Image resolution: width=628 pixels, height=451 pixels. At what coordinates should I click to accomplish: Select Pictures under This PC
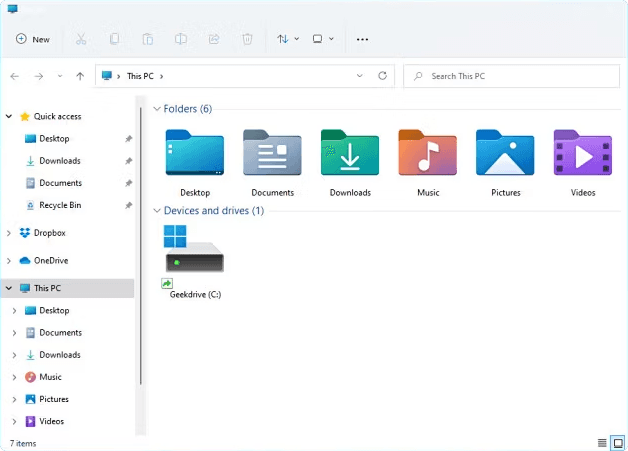click(54, 399)
